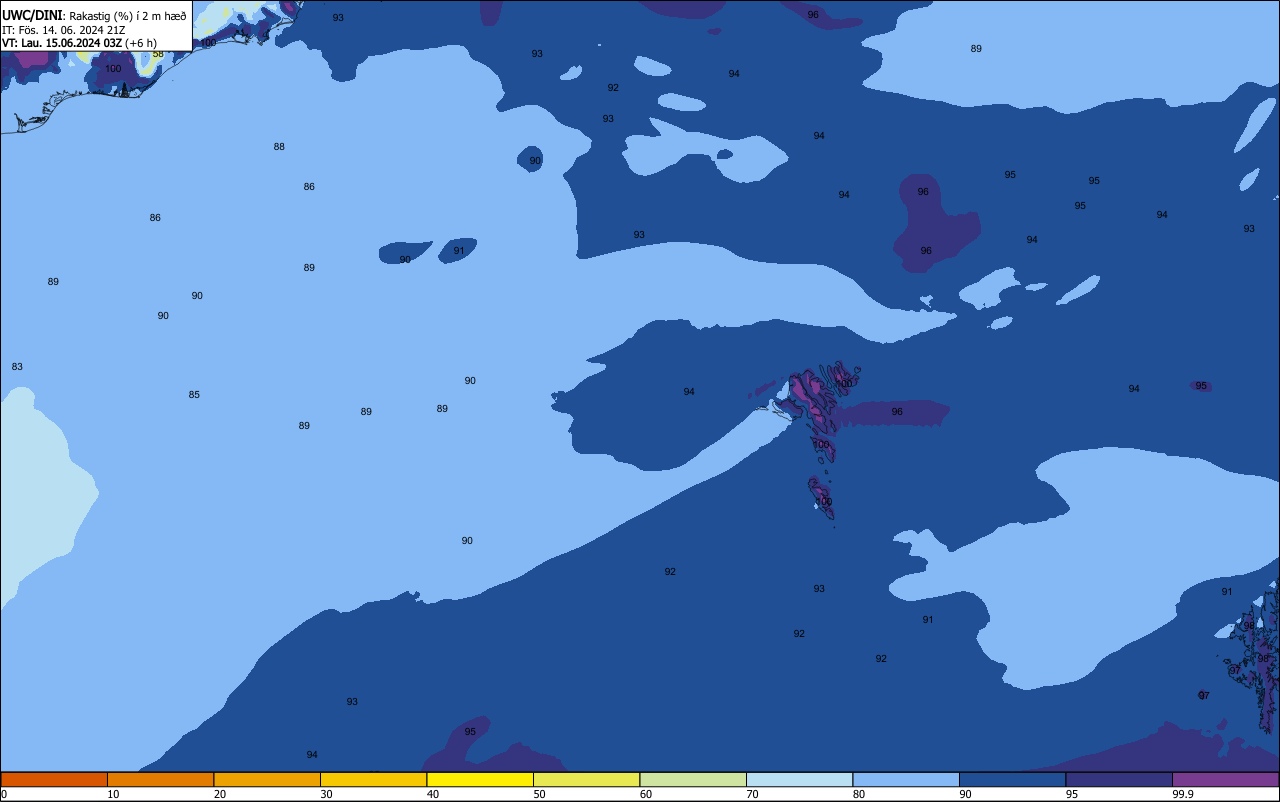This screenshot has height=802, width=1280.
Task: Choose the 70–80 pale blue legend swatch
Action: click(799, 779)
